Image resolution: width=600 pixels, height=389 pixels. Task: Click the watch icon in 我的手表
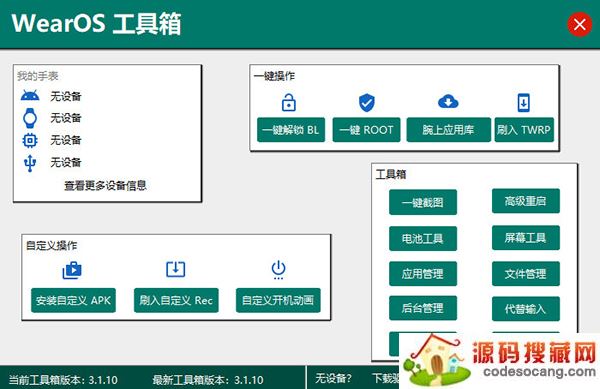point(30,118)
